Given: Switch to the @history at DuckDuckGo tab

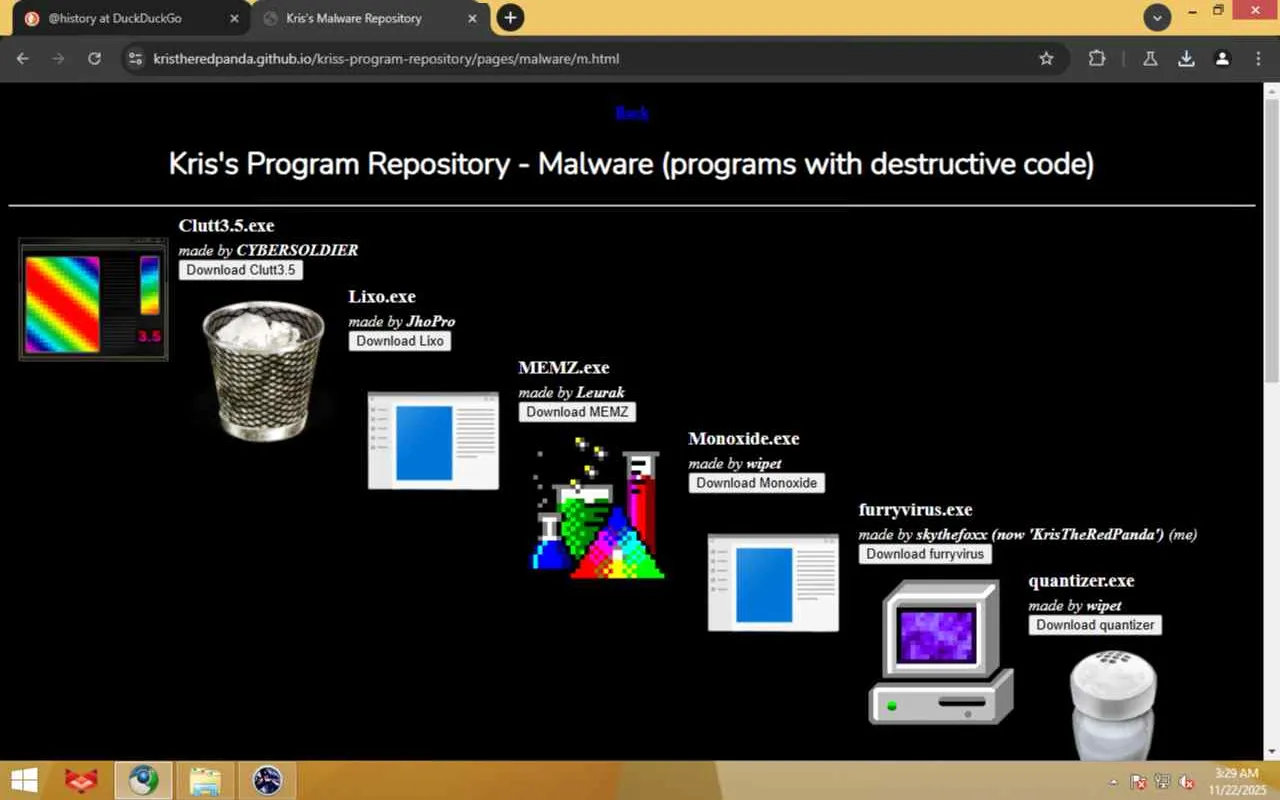Looking at the screenshot, I should click(x=130, y=18).
